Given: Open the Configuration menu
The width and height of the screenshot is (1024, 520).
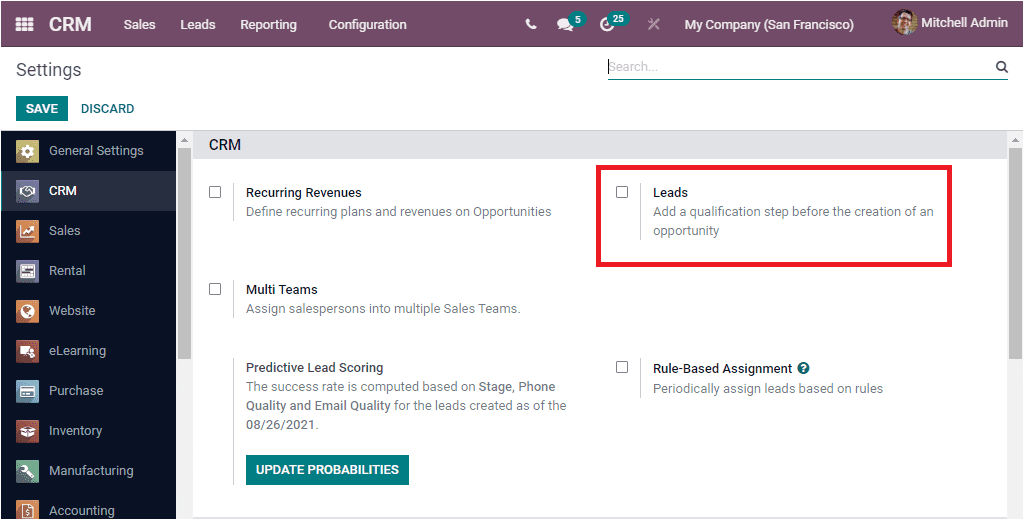Looking at the screenshot, I should pos(368,25).
